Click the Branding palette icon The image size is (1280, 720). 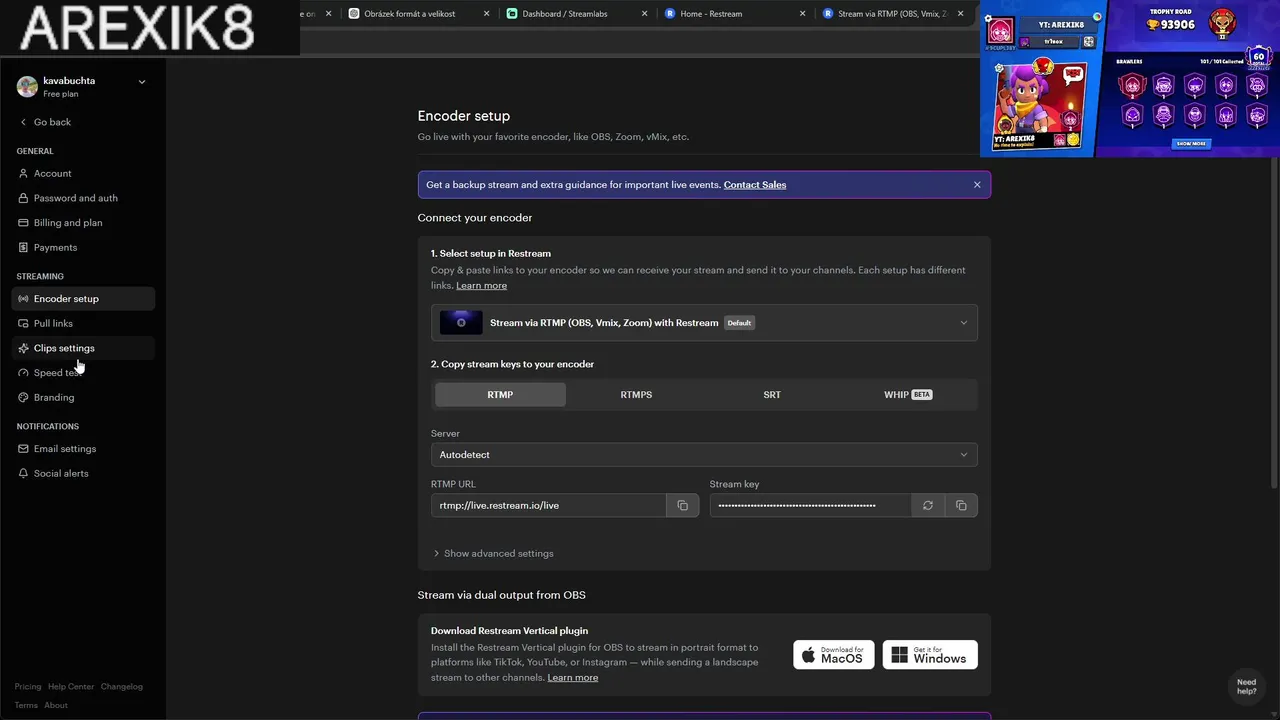coord(24,397)
